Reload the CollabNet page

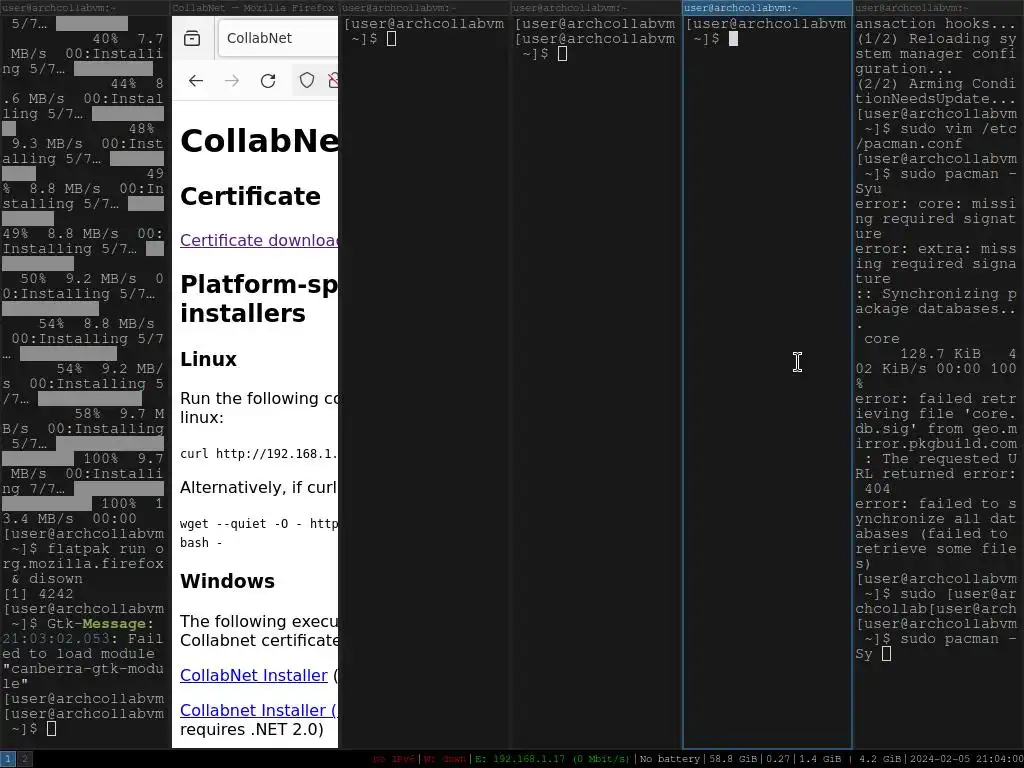pos(268,80)
